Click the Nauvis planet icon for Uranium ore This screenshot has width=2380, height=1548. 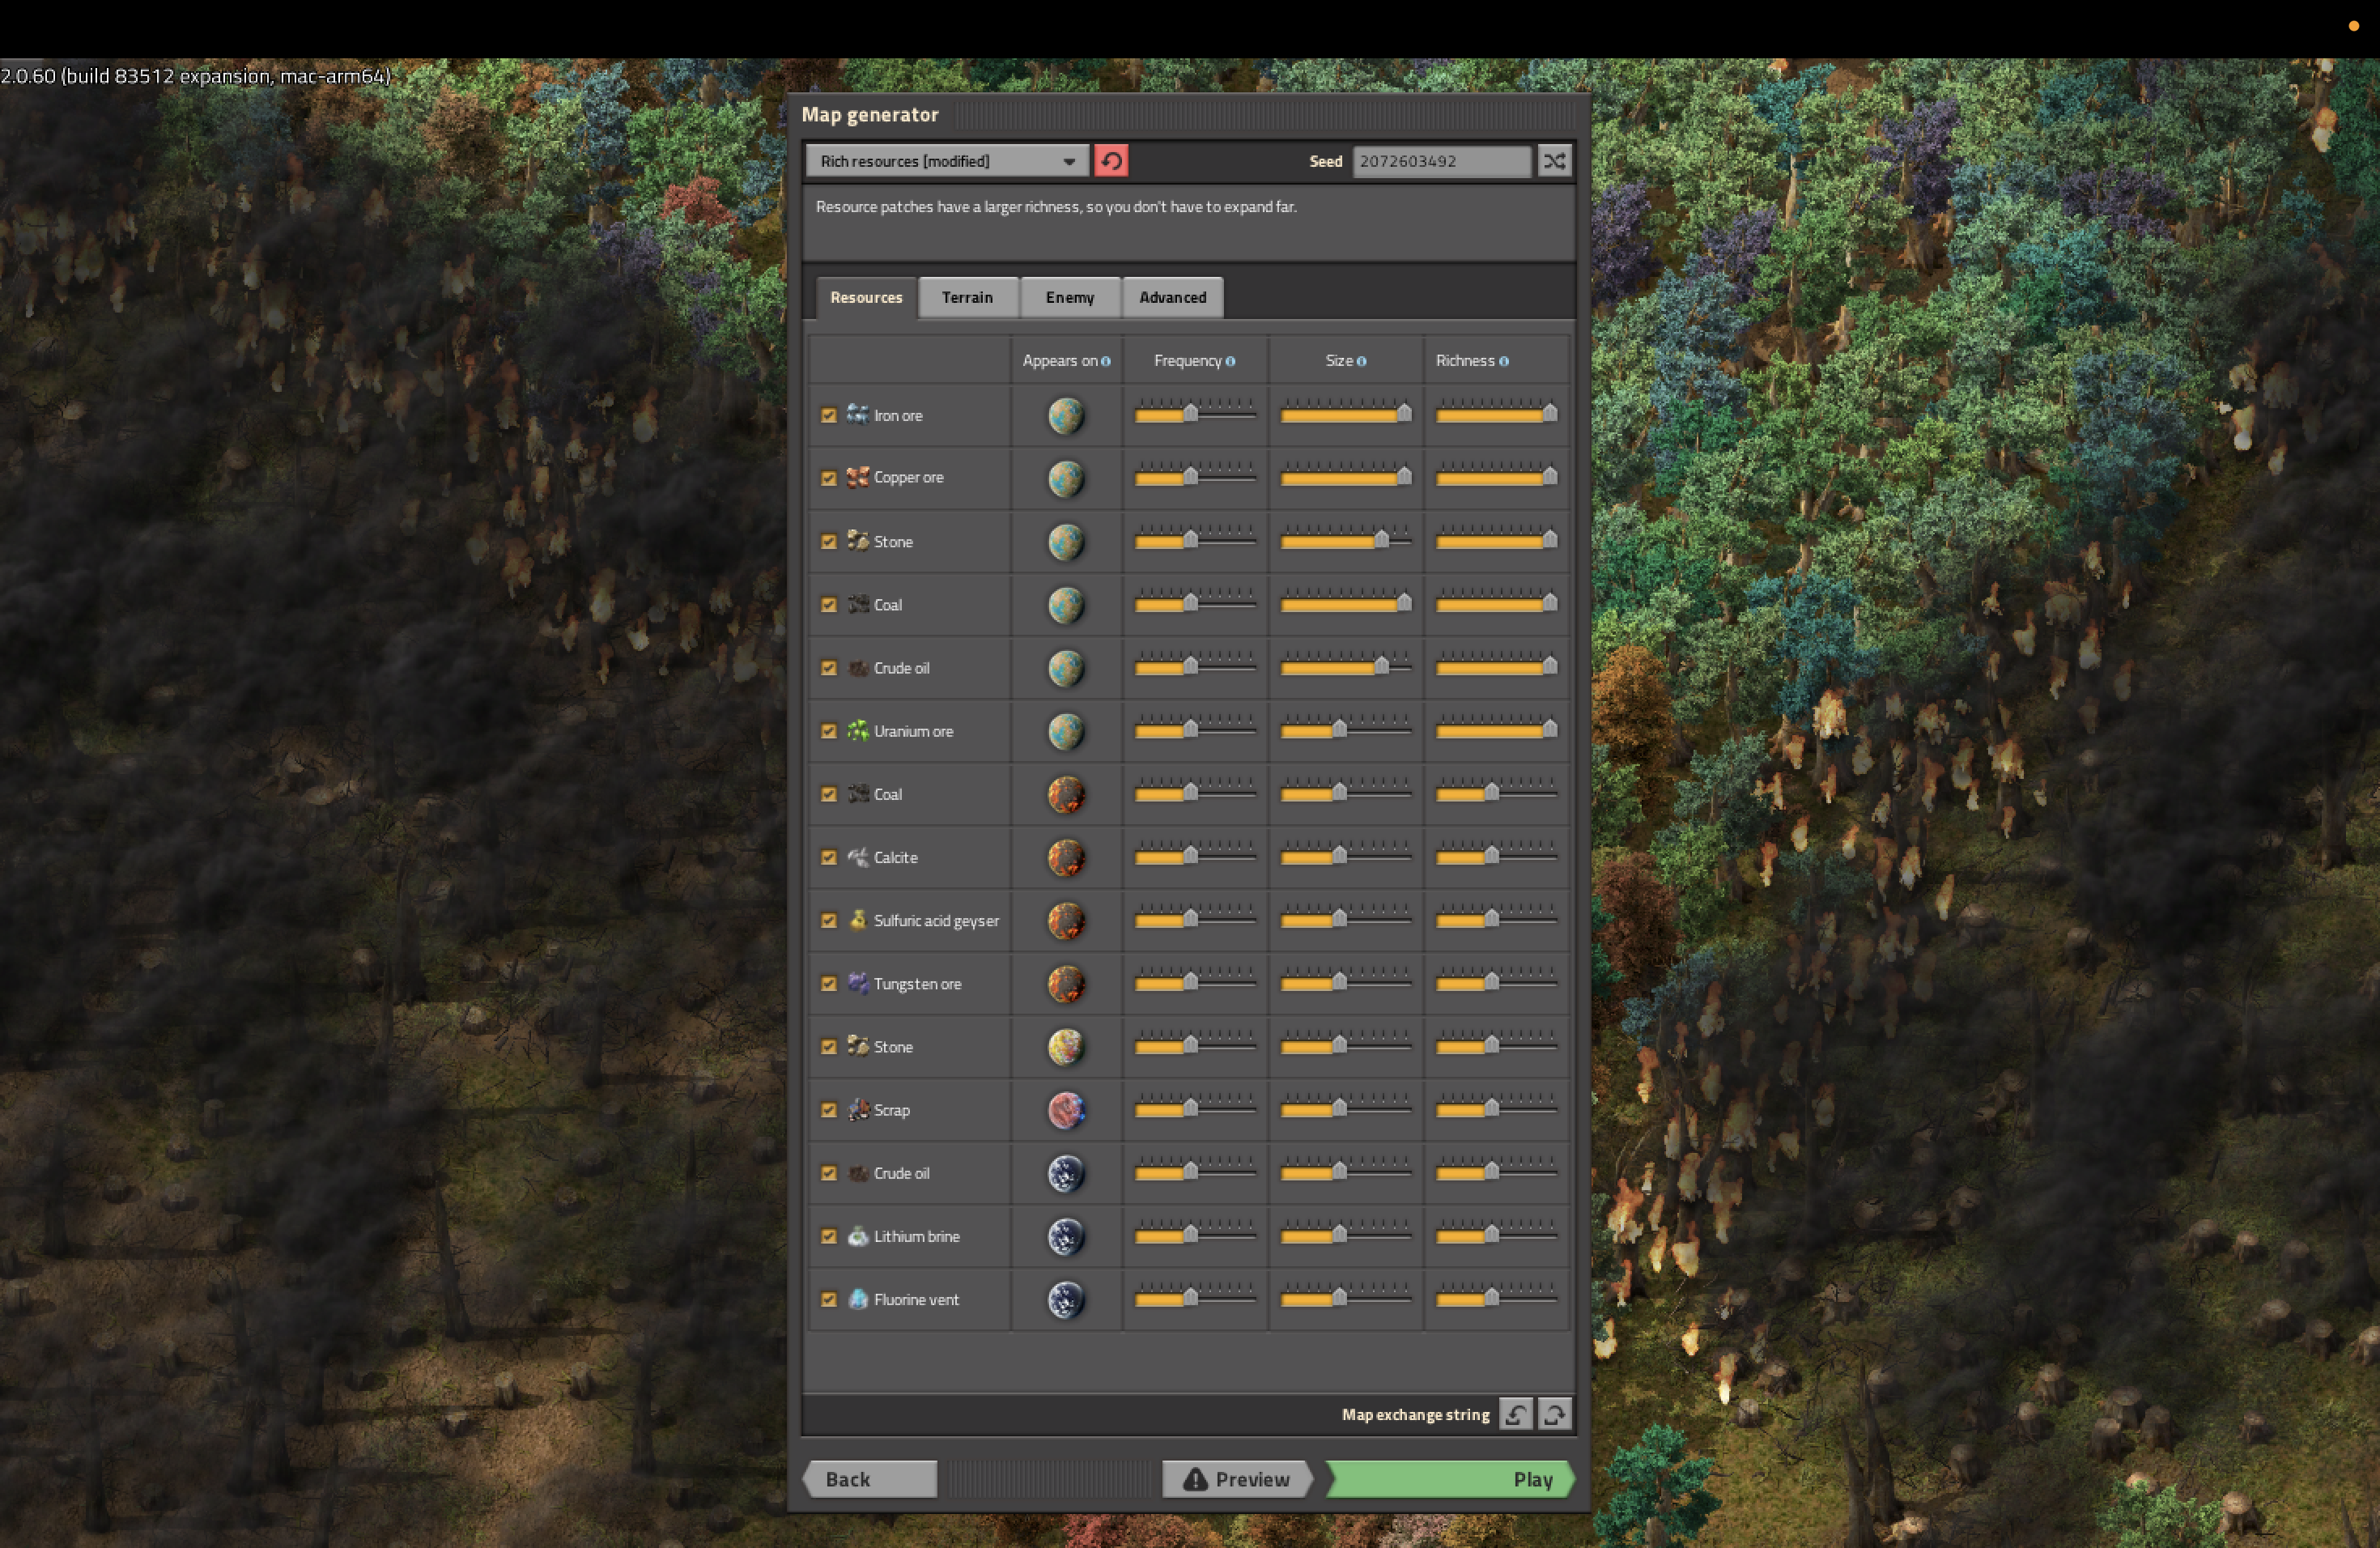pyautogui.click(x=1066, y=731)
